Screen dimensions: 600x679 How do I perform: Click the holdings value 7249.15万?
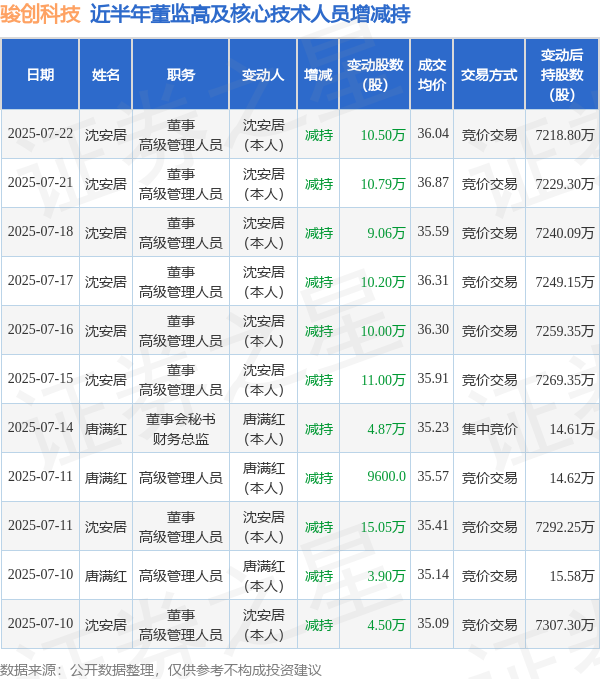[565, 282]
